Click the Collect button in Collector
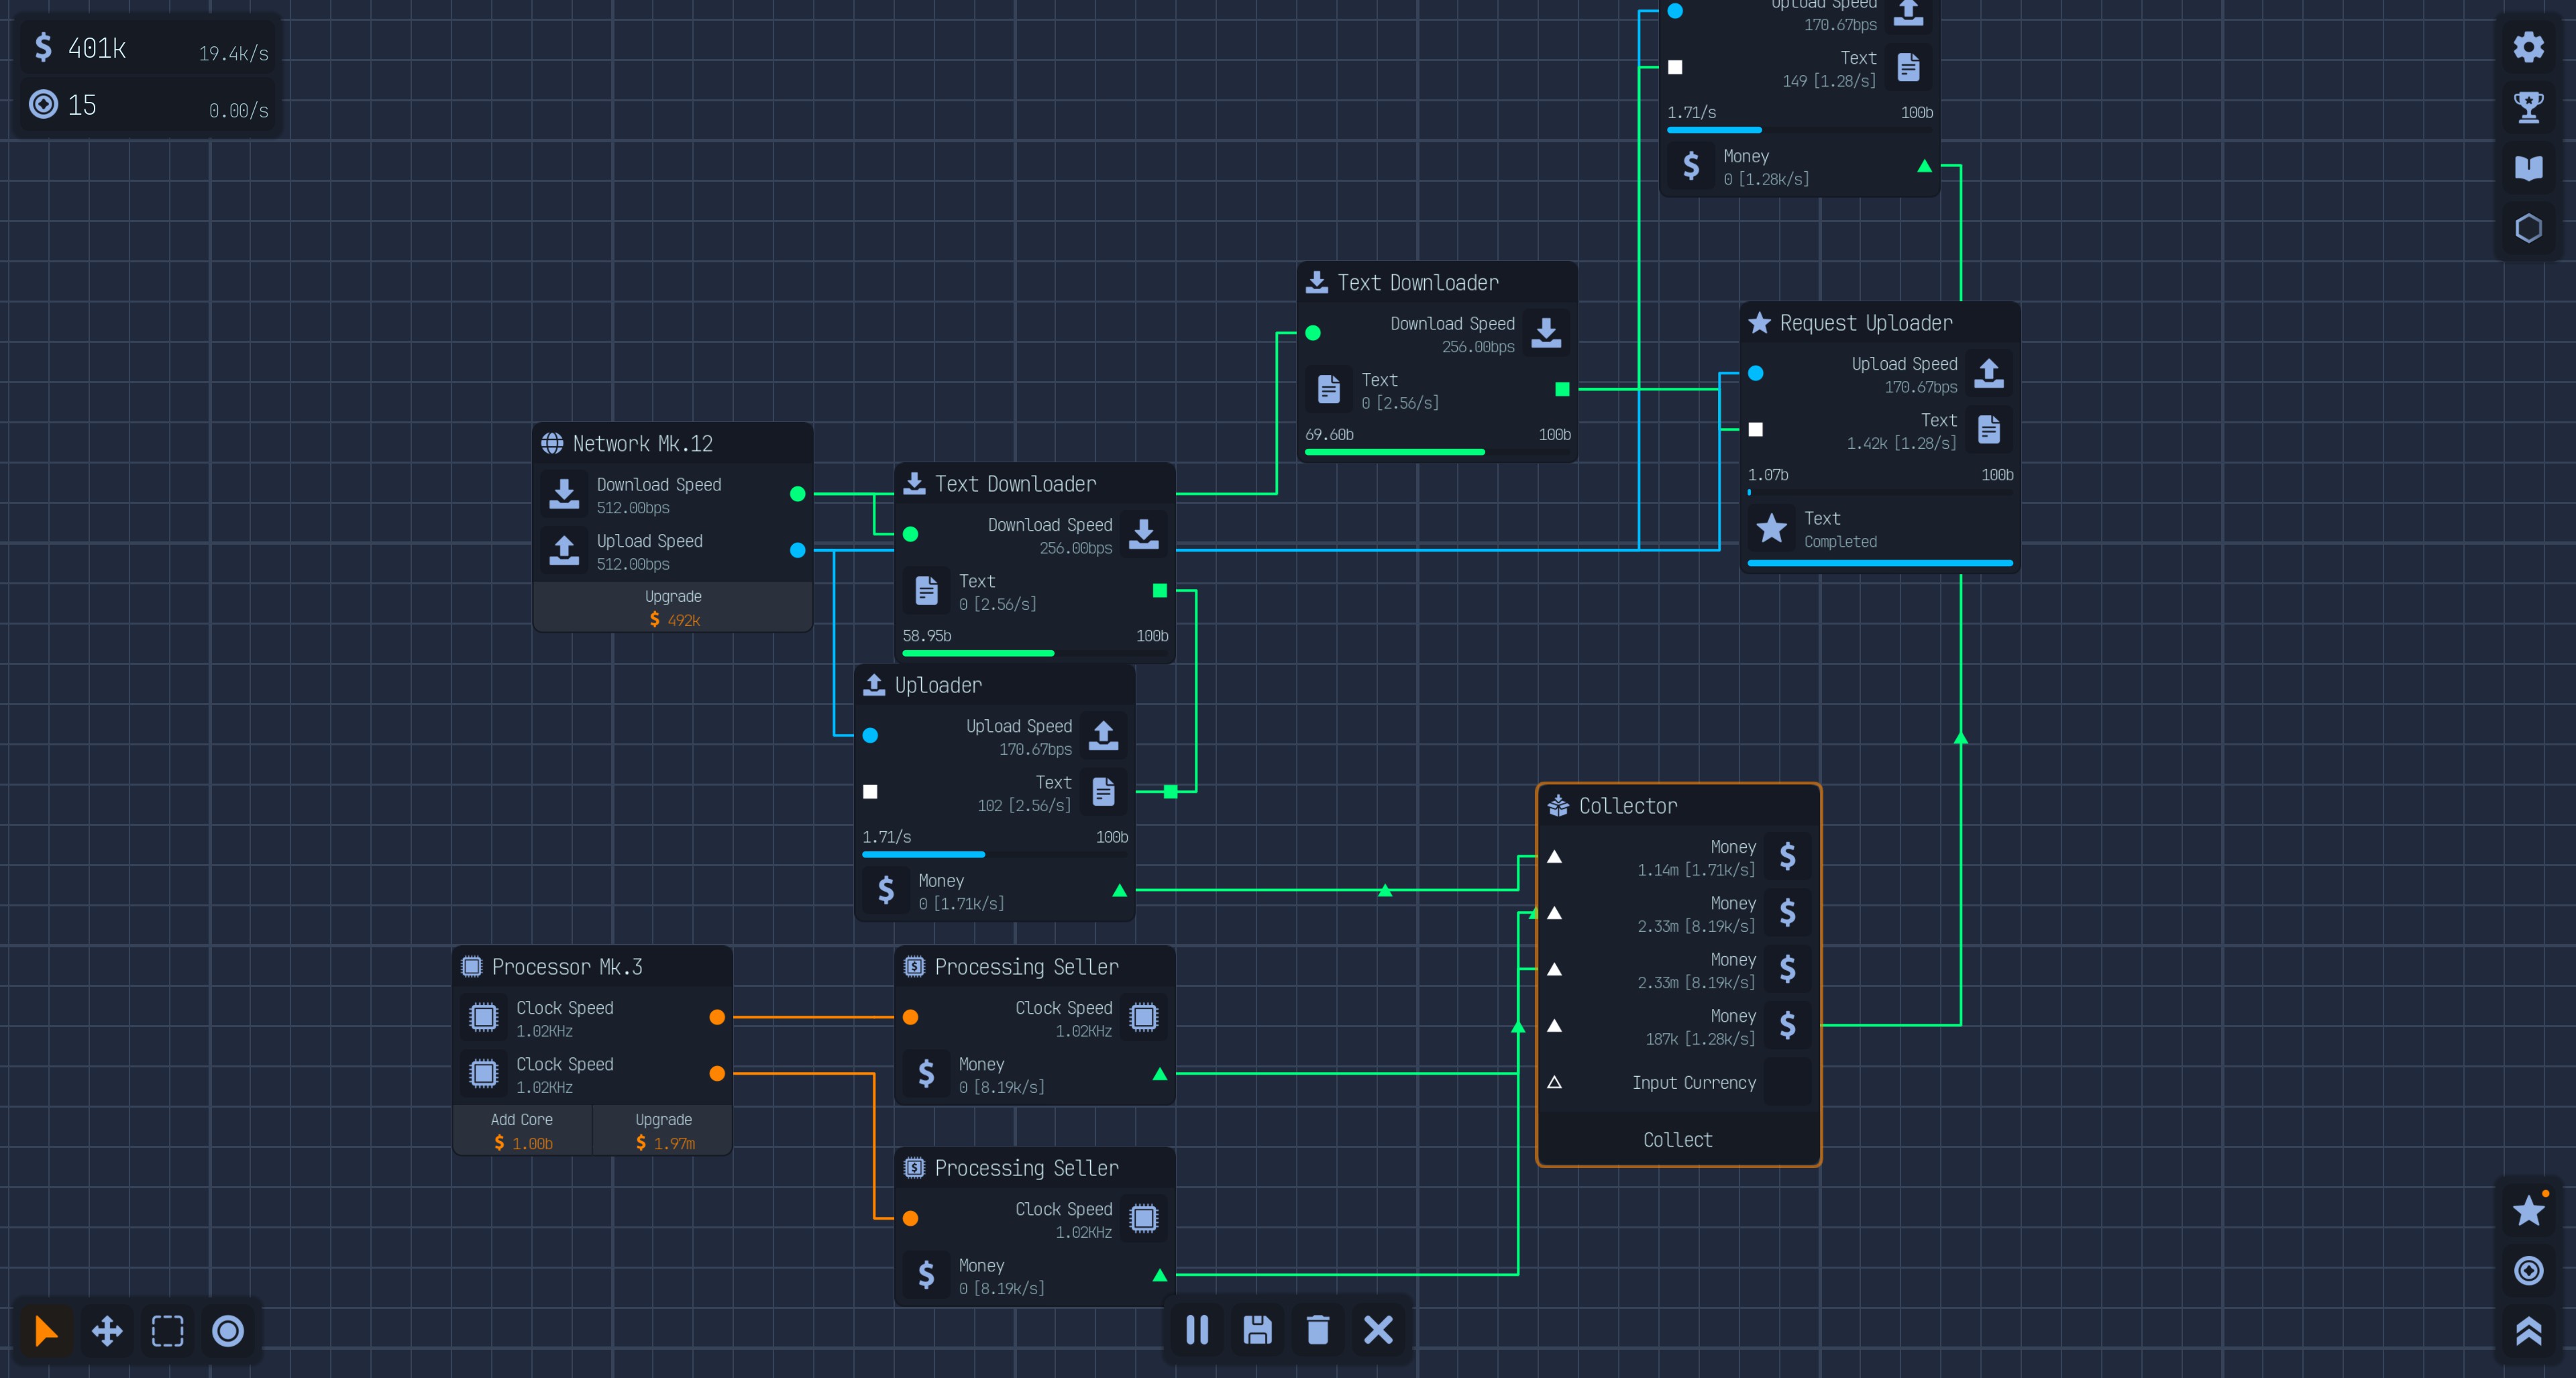The height and width of the screenshot is (1378, 2576). coord(1677,1139)
